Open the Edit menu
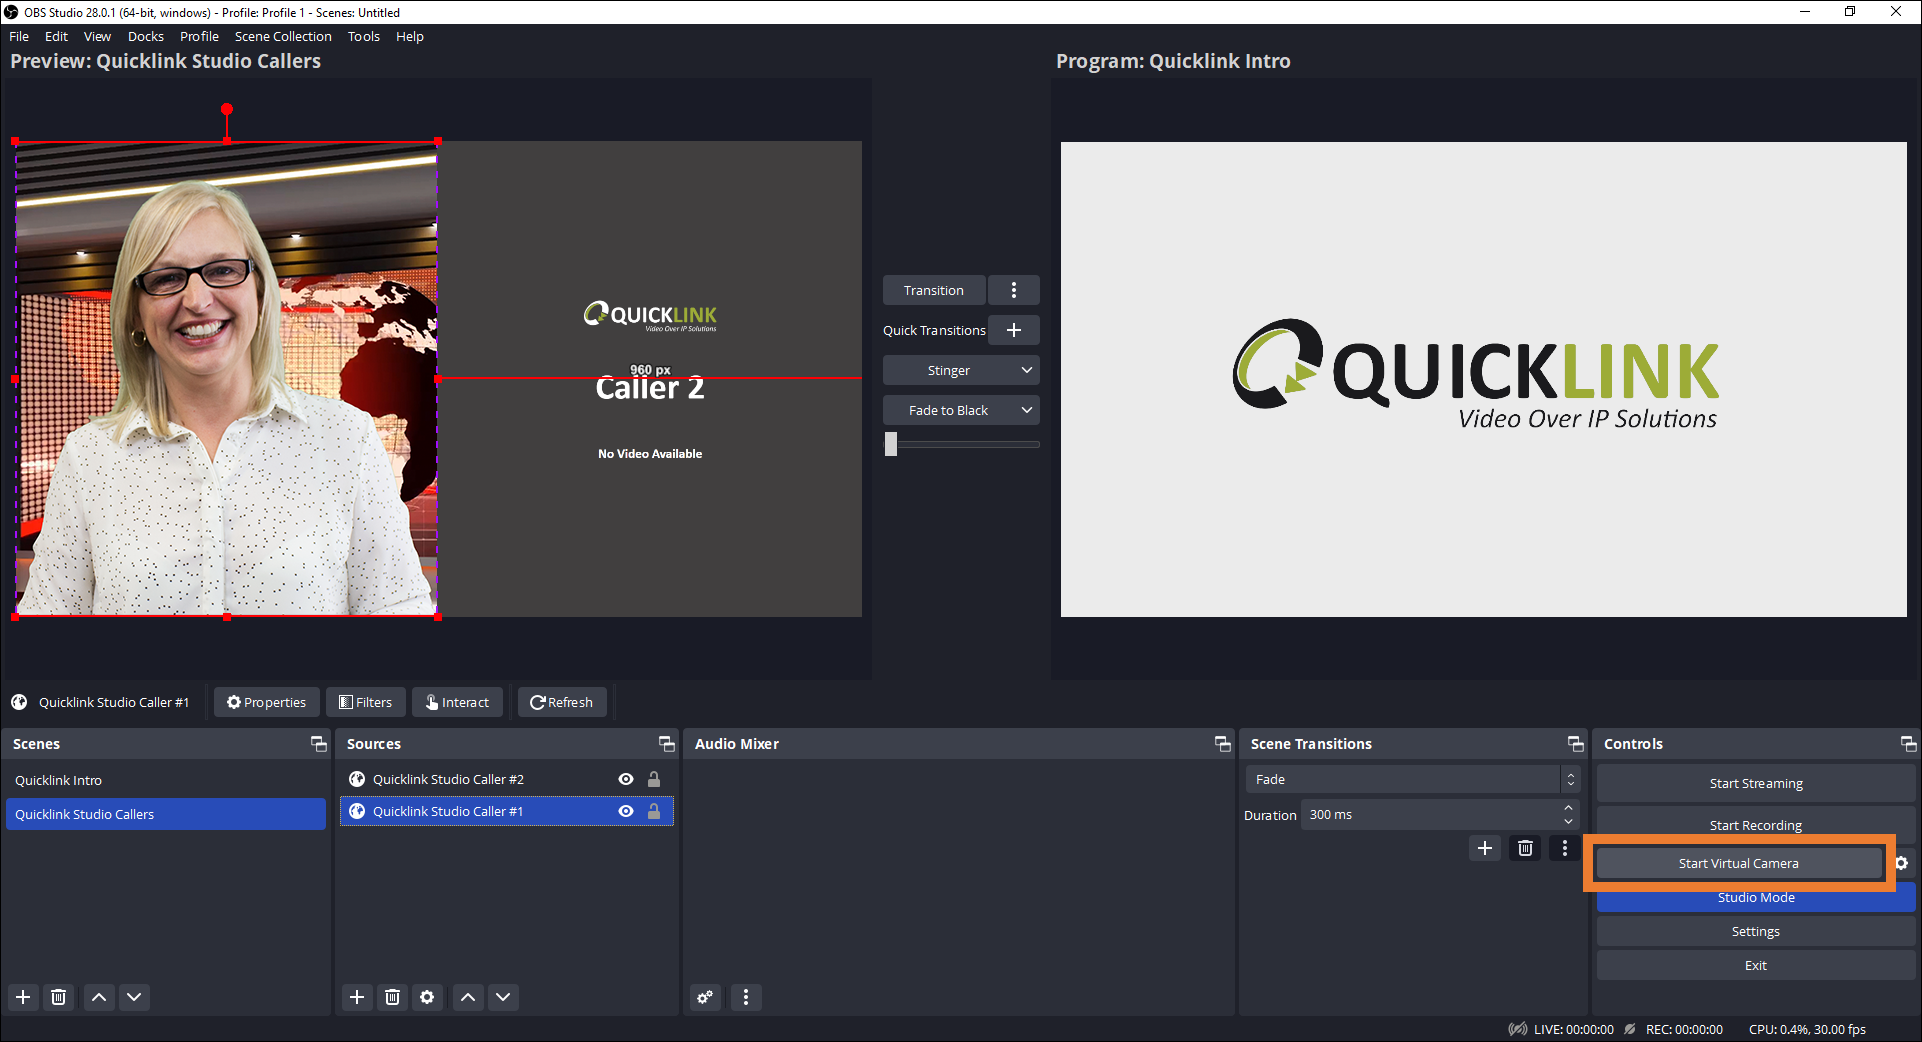Image resolution: width=1922 pixels, height=1042 pixels. (57, 36)
